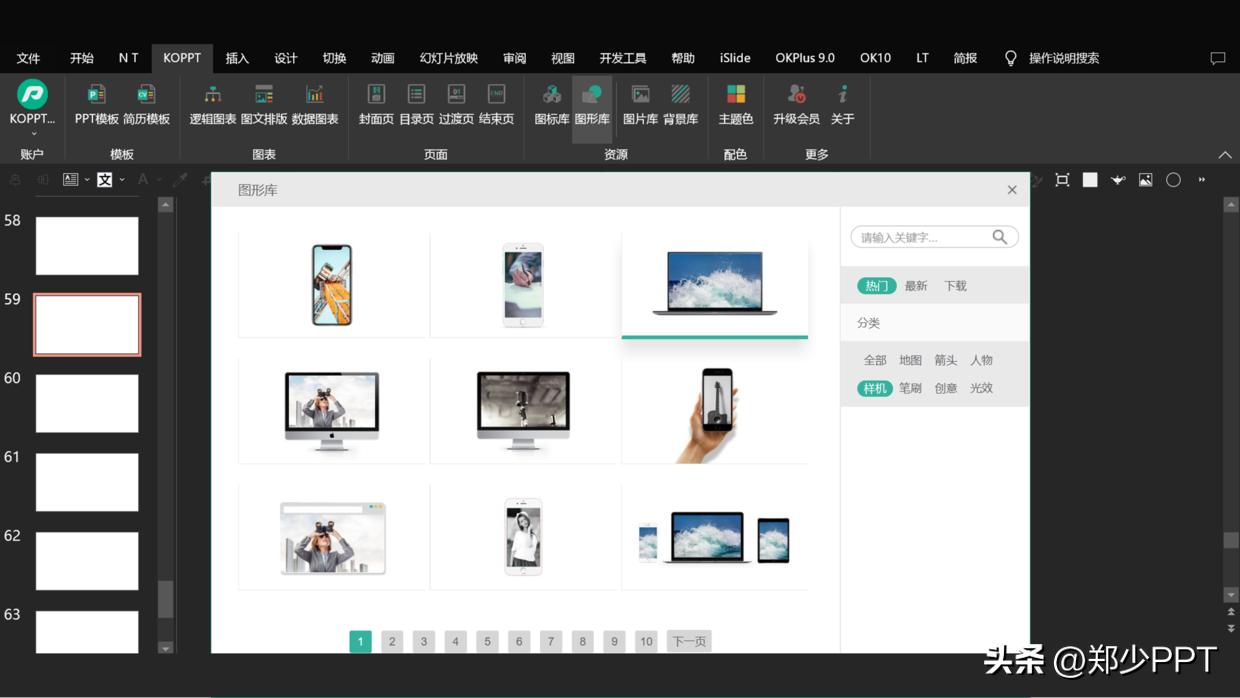1240x698 pixels.
Task: Open the 逻辑图表 logic chart tool
Action: (213, 105)
